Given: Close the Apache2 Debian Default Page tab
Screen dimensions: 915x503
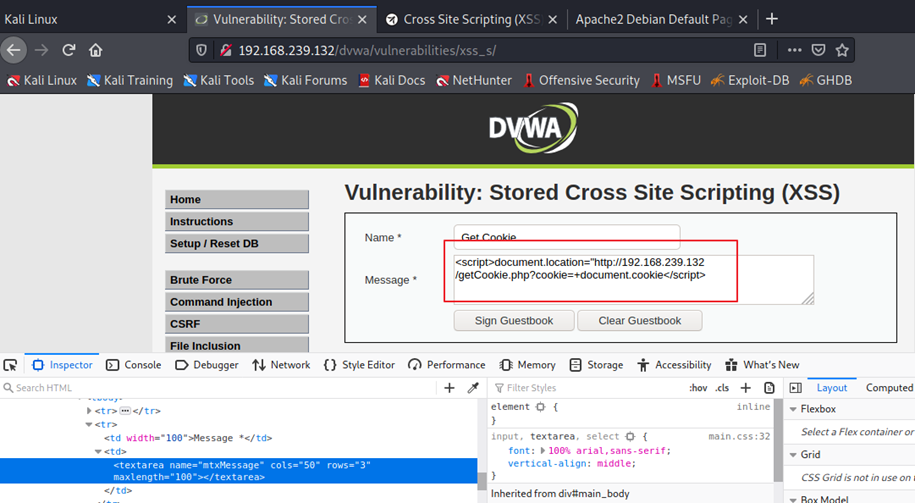Looking at the screenshot, I should point(743,20).
